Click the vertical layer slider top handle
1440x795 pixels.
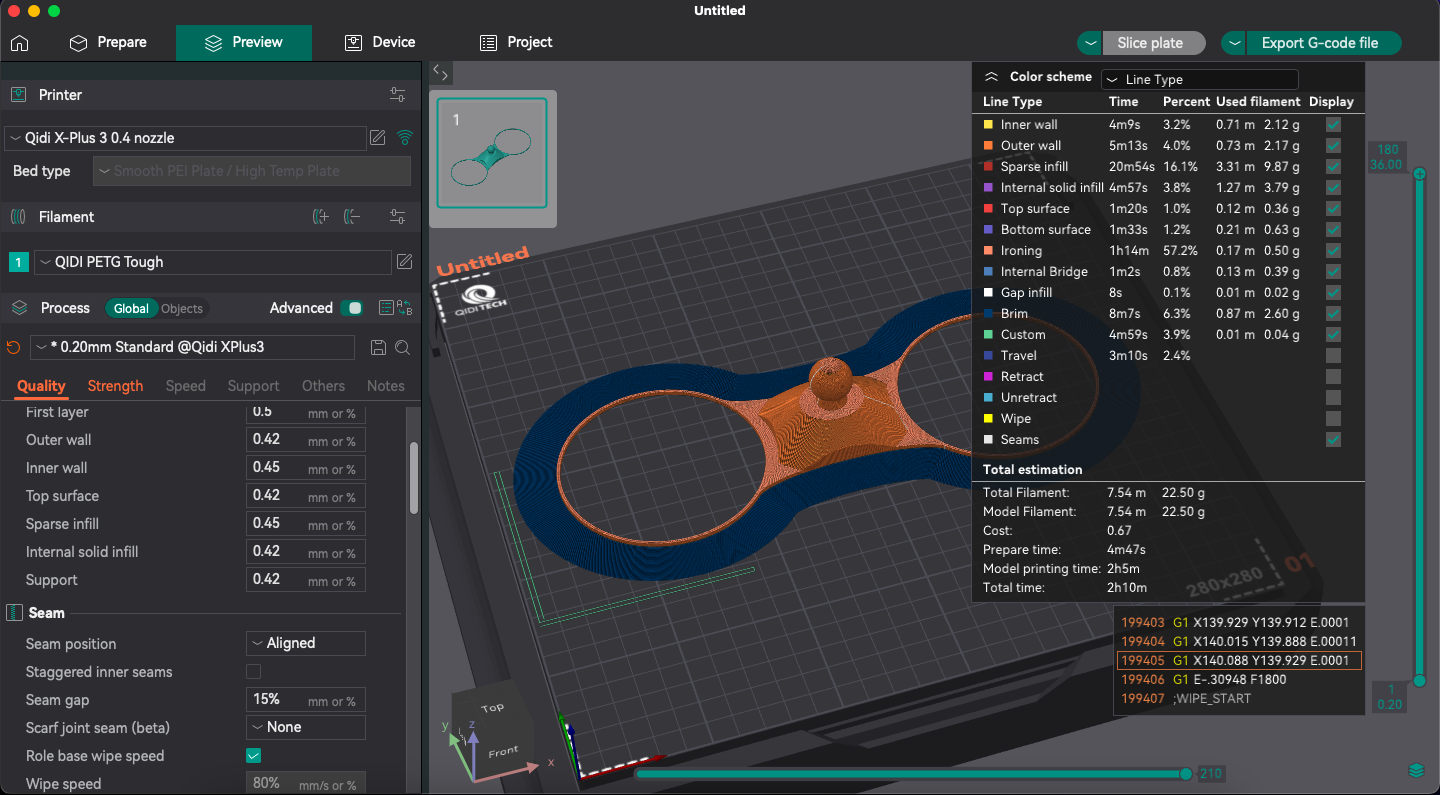coord(1419,174)
